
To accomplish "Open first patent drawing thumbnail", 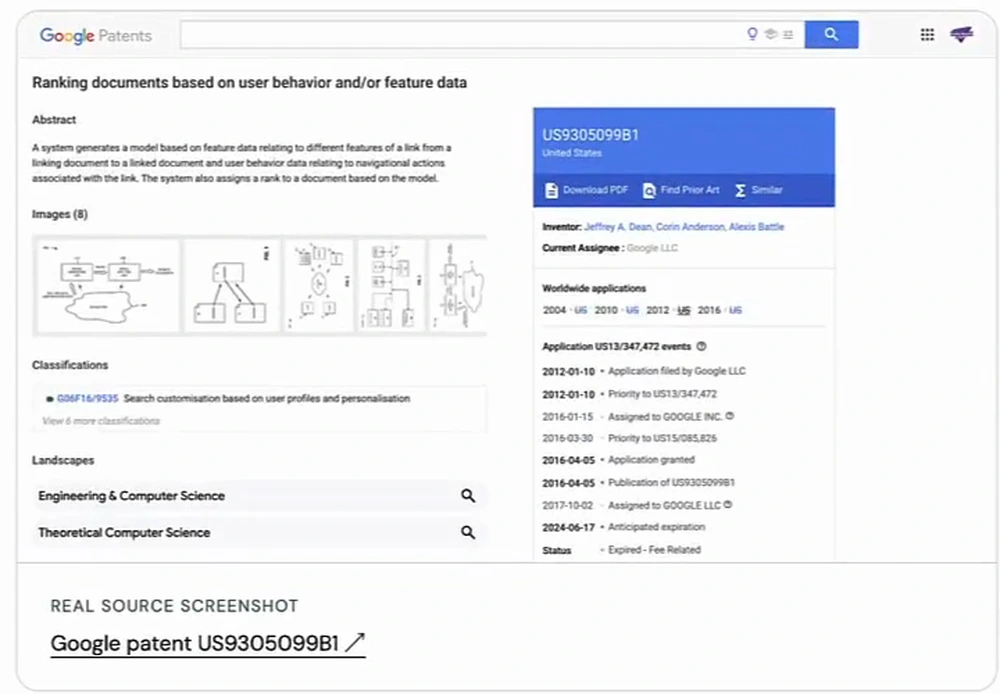I will click(x=108, y=286).
